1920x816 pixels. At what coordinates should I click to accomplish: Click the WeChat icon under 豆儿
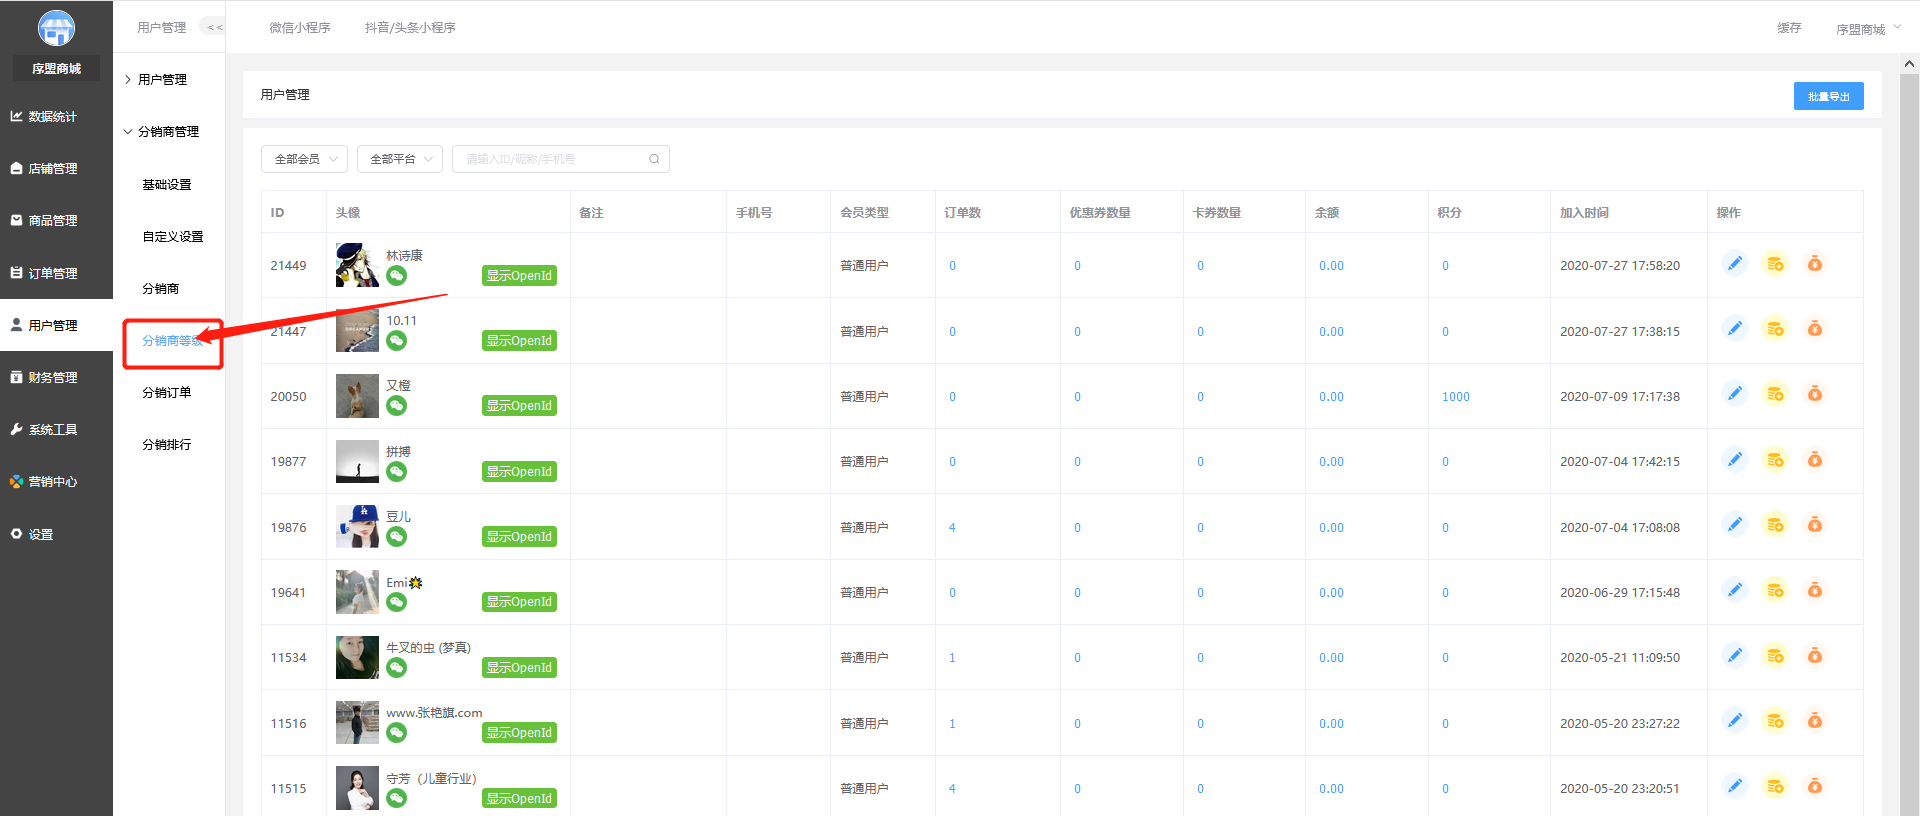[397, 537]
